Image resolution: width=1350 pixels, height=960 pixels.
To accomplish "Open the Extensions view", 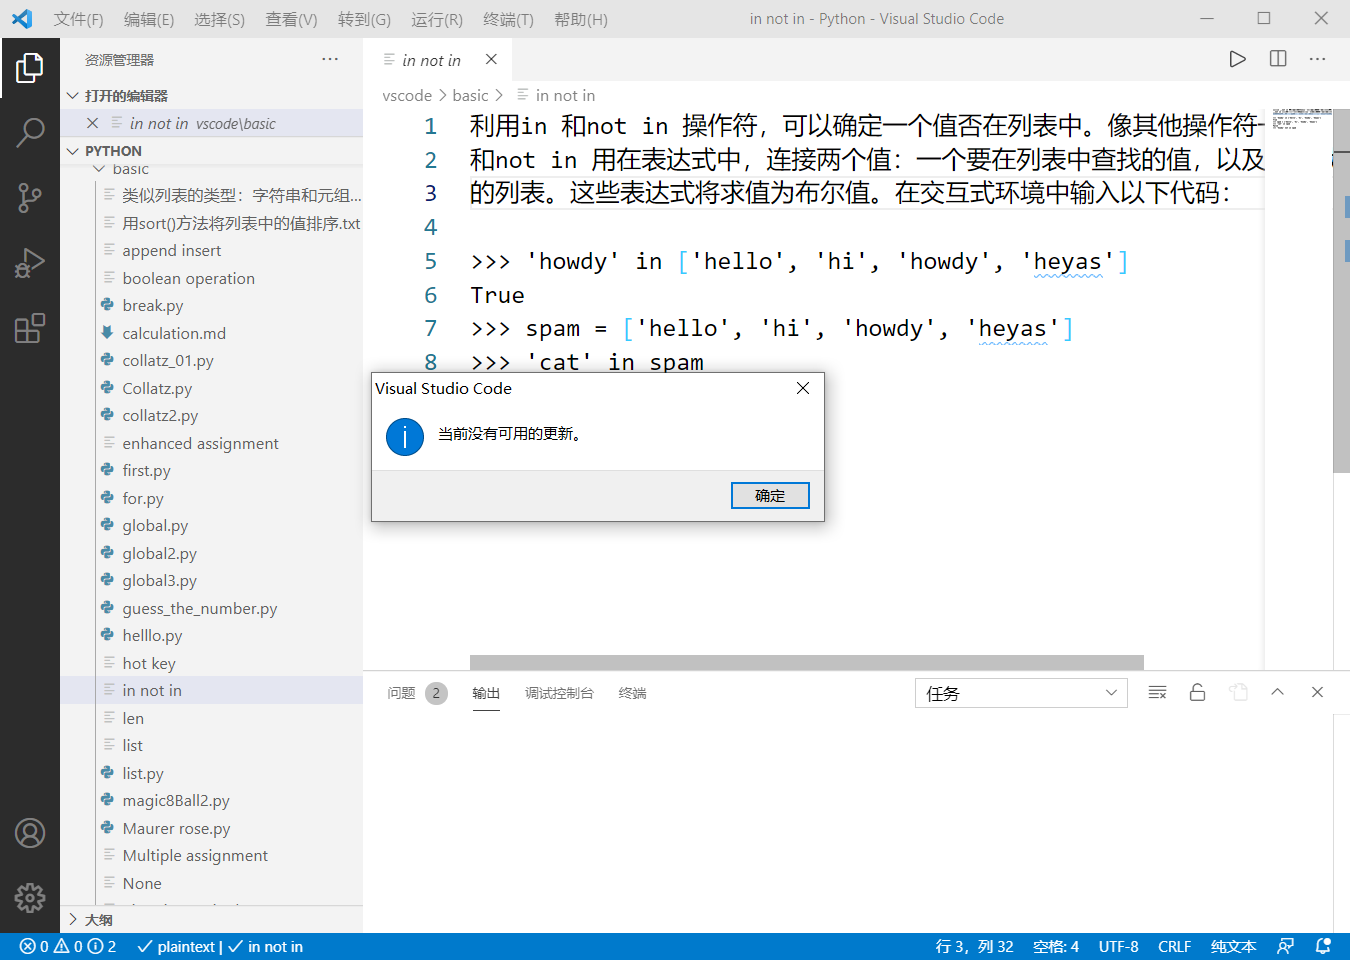I will (x=30, y=328).
